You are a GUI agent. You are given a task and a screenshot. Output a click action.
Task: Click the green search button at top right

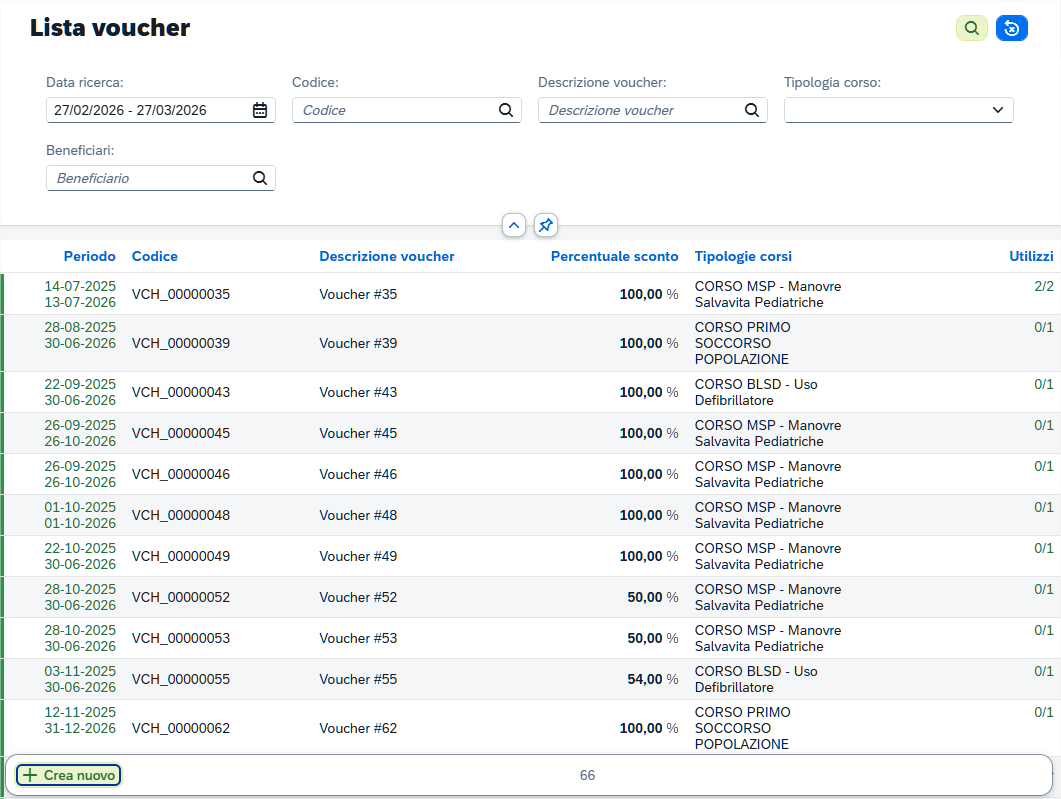[972, 28]
